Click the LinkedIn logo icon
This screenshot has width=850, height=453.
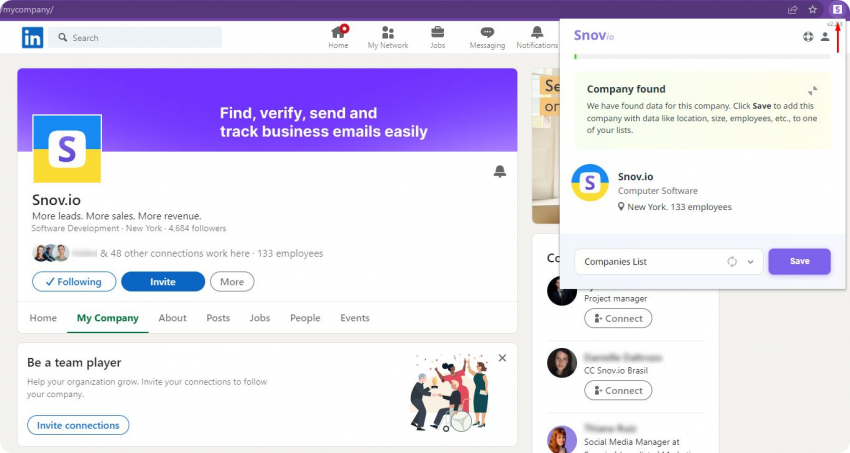pyautogui.click(x=33, y=38)
